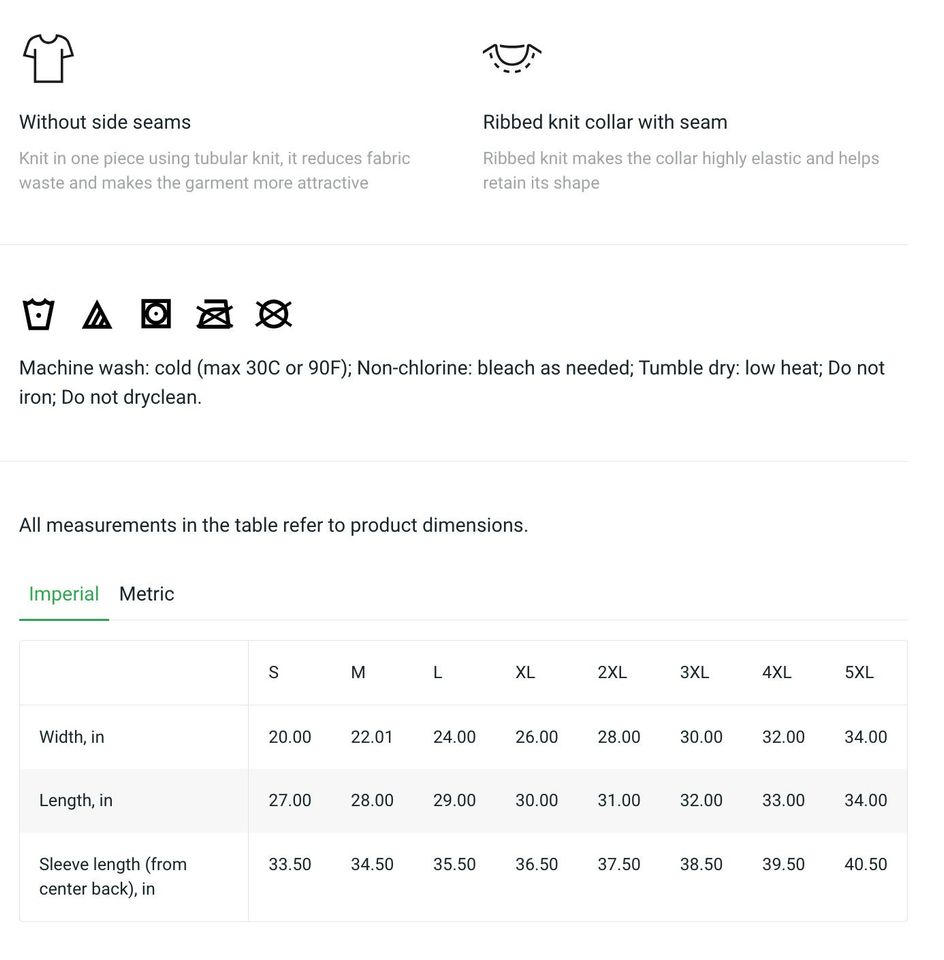Click the 'Ribbed knit collar with seam' heading
The width and height of the screenshot is (944, 960).
tap(605, 122)
